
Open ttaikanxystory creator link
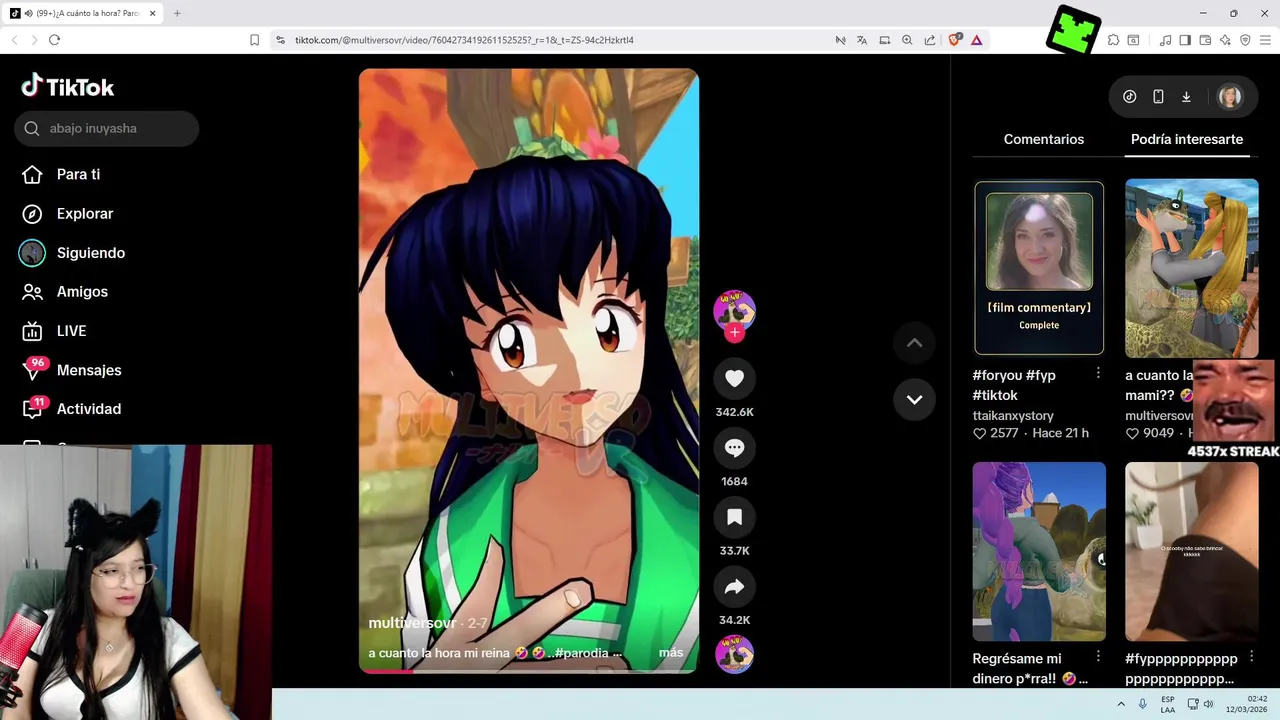click(1013, 415)
